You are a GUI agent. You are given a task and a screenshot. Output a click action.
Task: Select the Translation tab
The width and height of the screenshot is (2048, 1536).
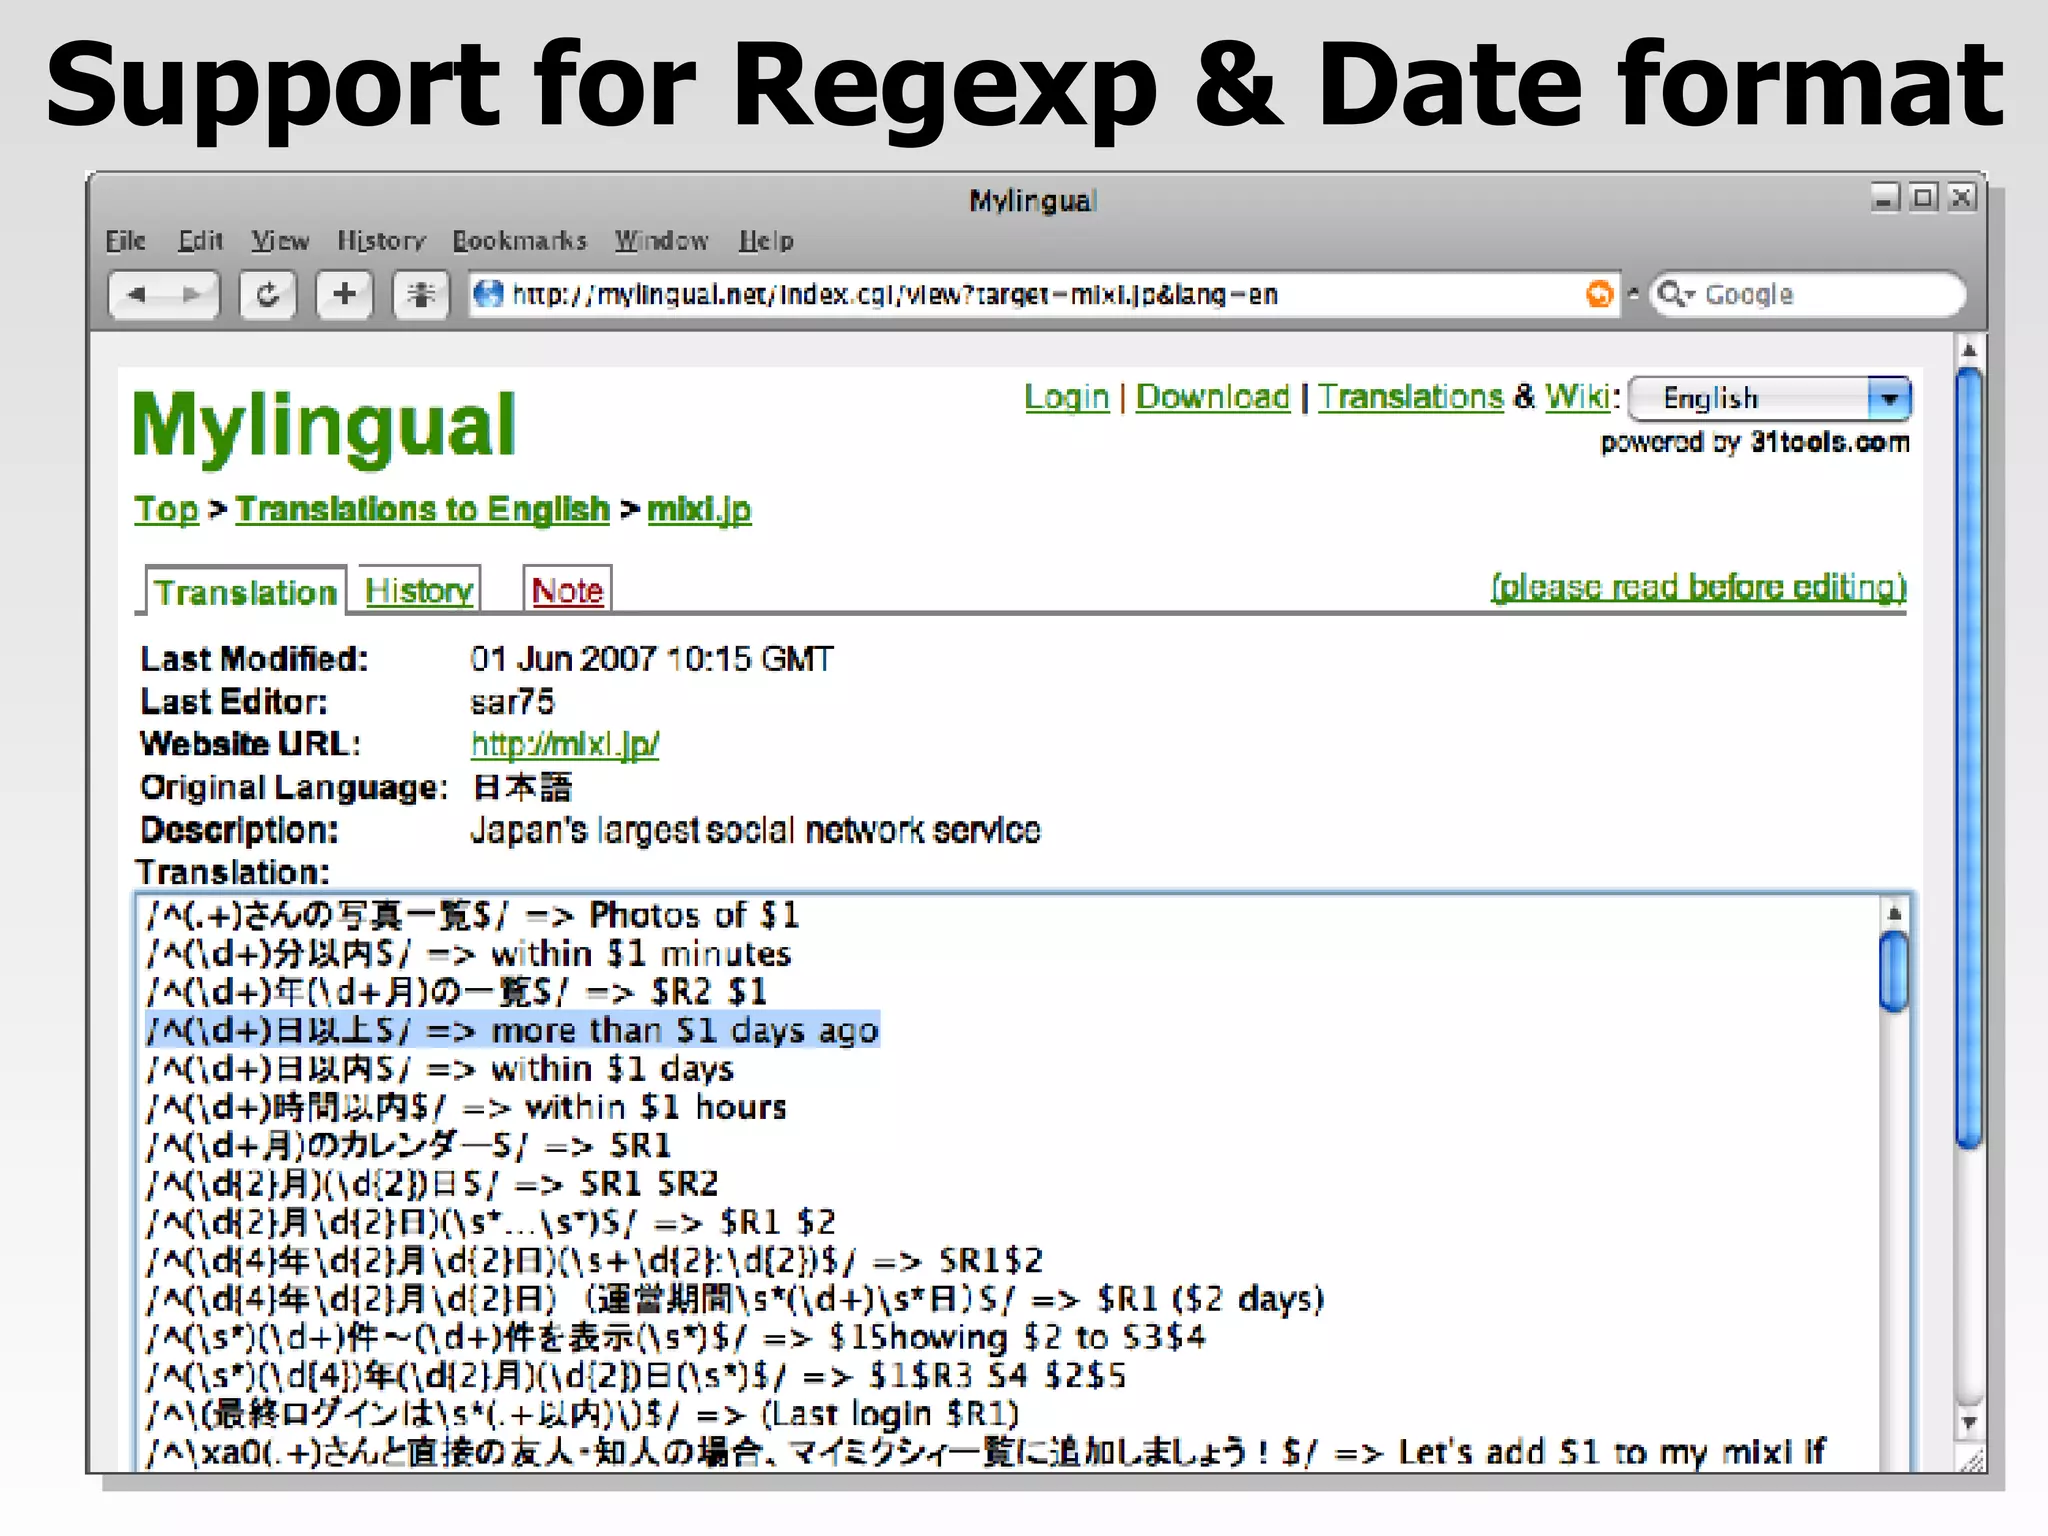(246, 591)
